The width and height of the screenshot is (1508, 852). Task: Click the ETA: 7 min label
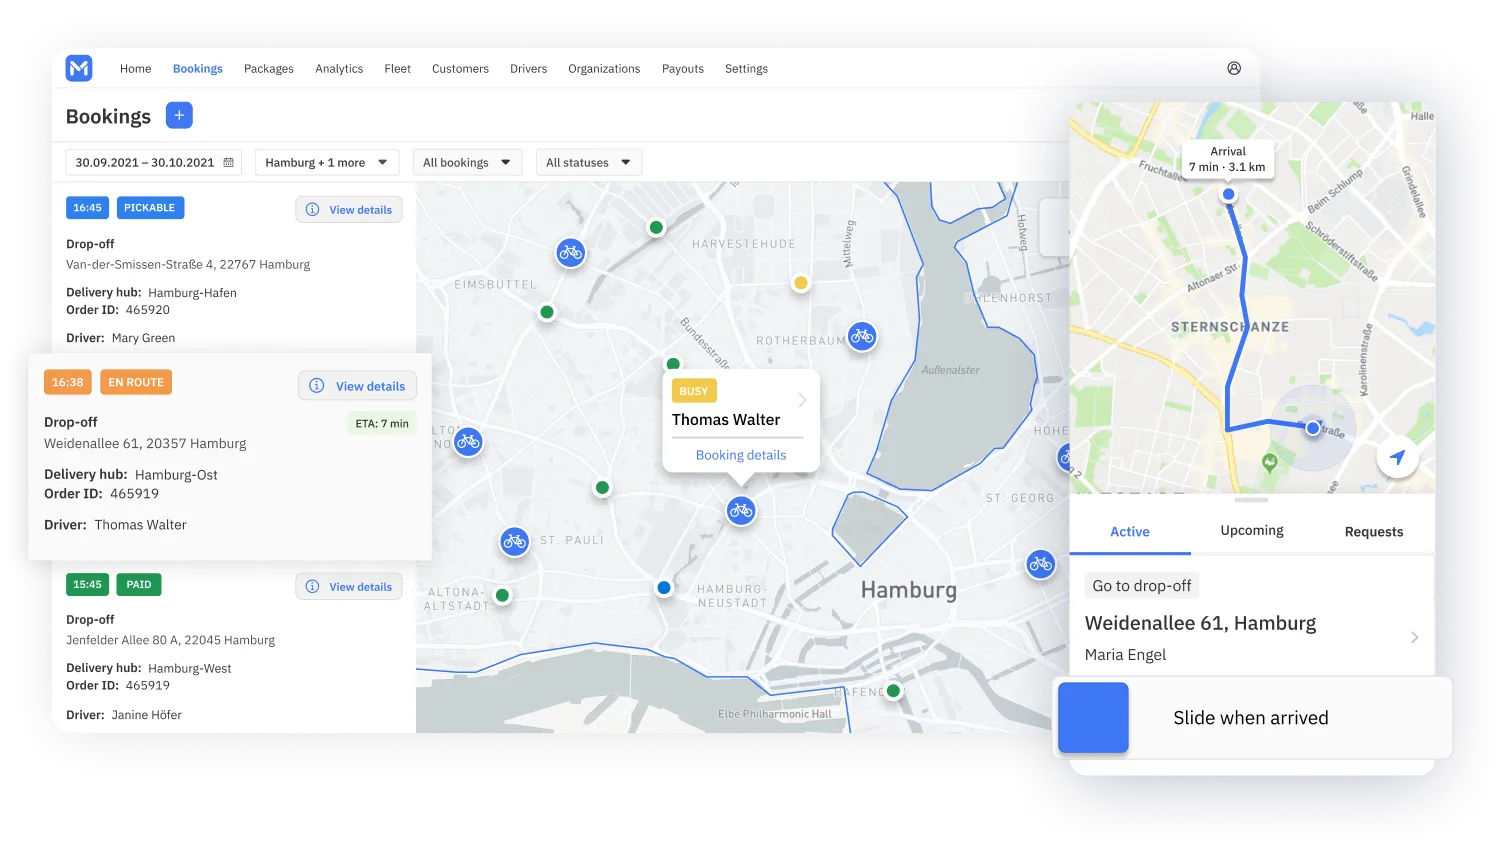[x=382, y=423]
